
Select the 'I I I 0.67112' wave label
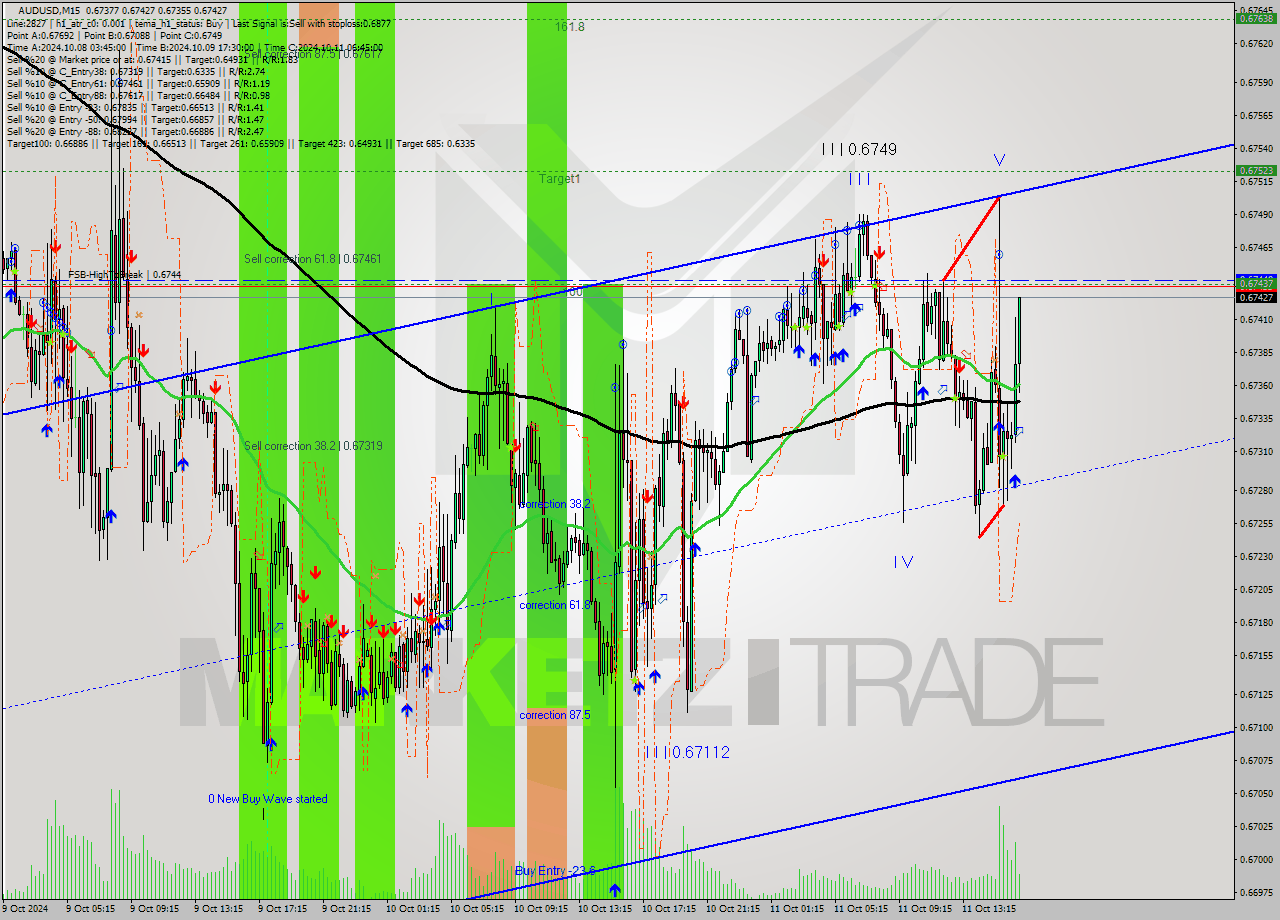(687, 752)
